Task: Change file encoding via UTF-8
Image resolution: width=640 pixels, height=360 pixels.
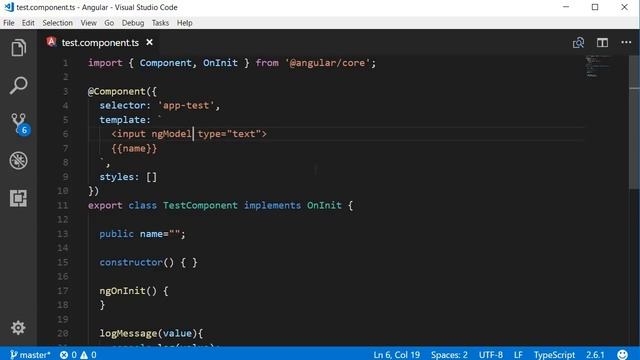Action: (491, 354)
